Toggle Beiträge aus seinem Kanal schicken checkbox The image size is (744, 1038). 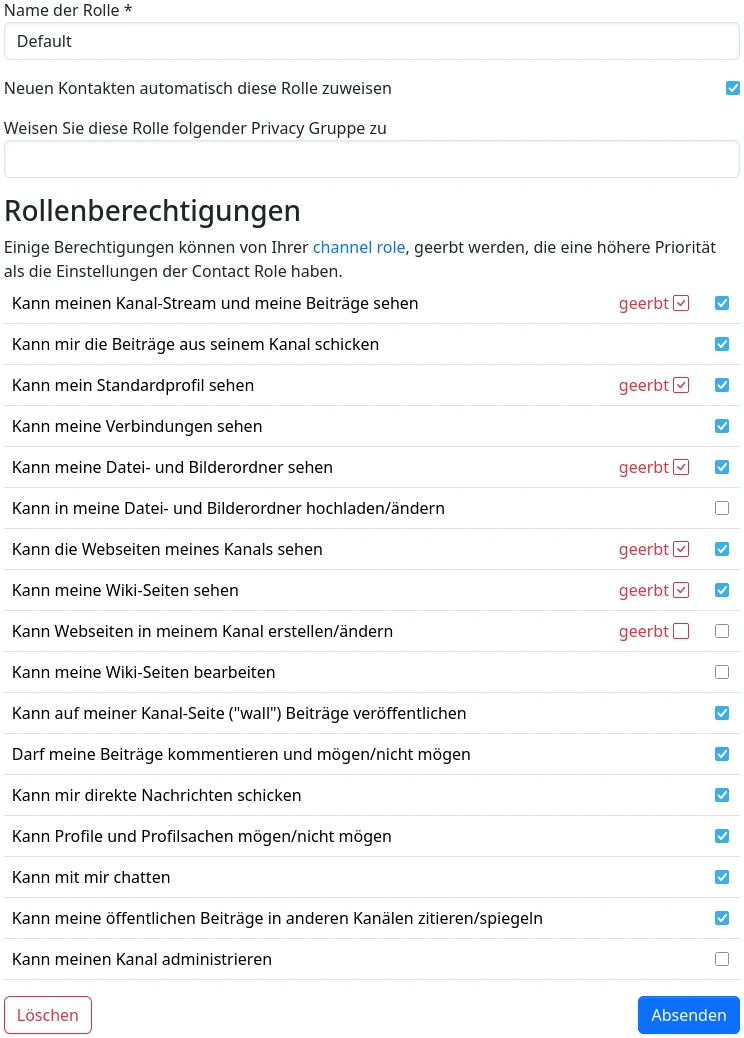coord(722,344)
